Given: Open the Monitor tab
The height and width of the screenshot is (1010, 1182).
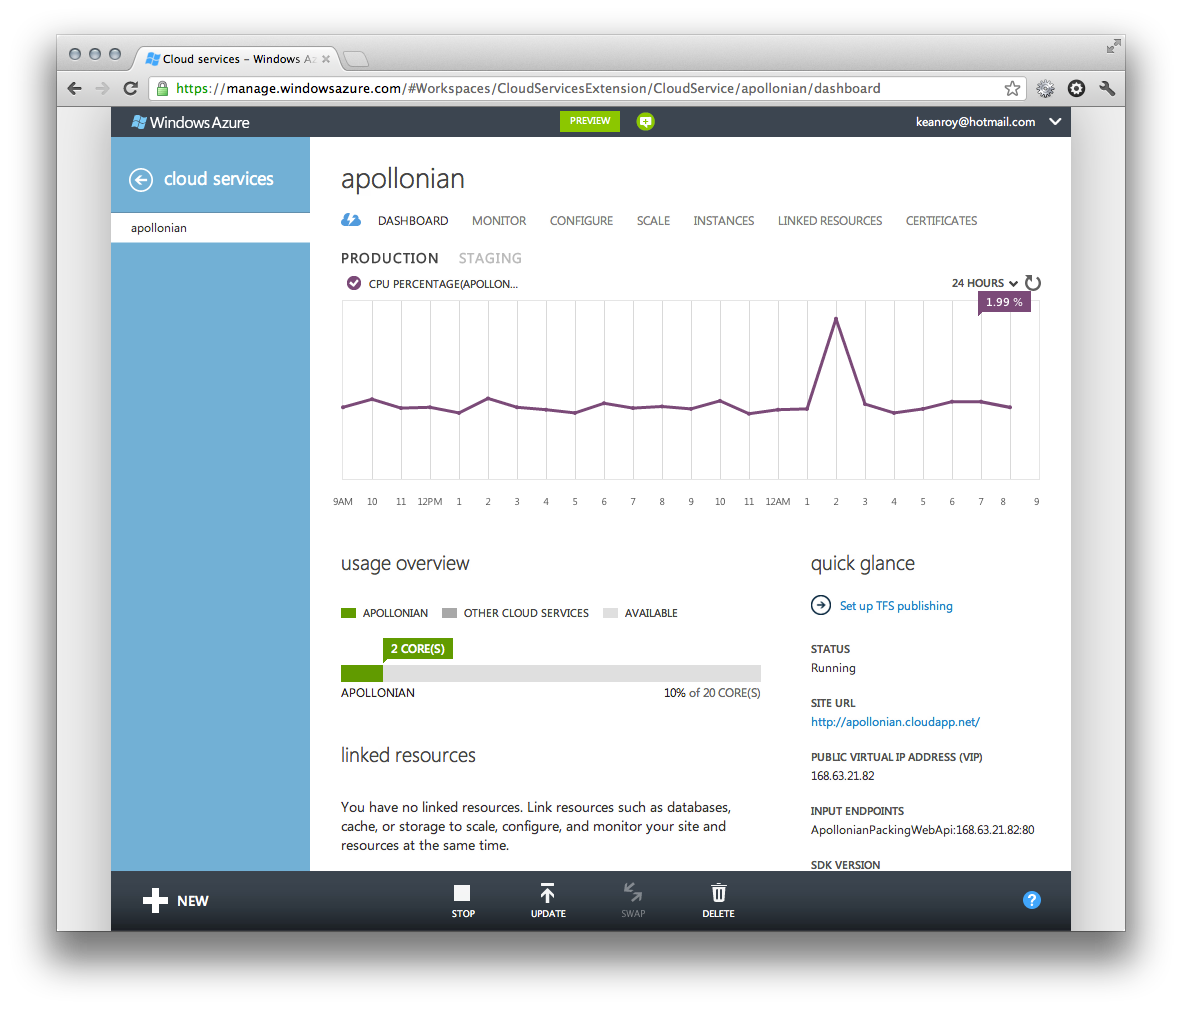Looking at the screenshot, I should click(499, 221).
